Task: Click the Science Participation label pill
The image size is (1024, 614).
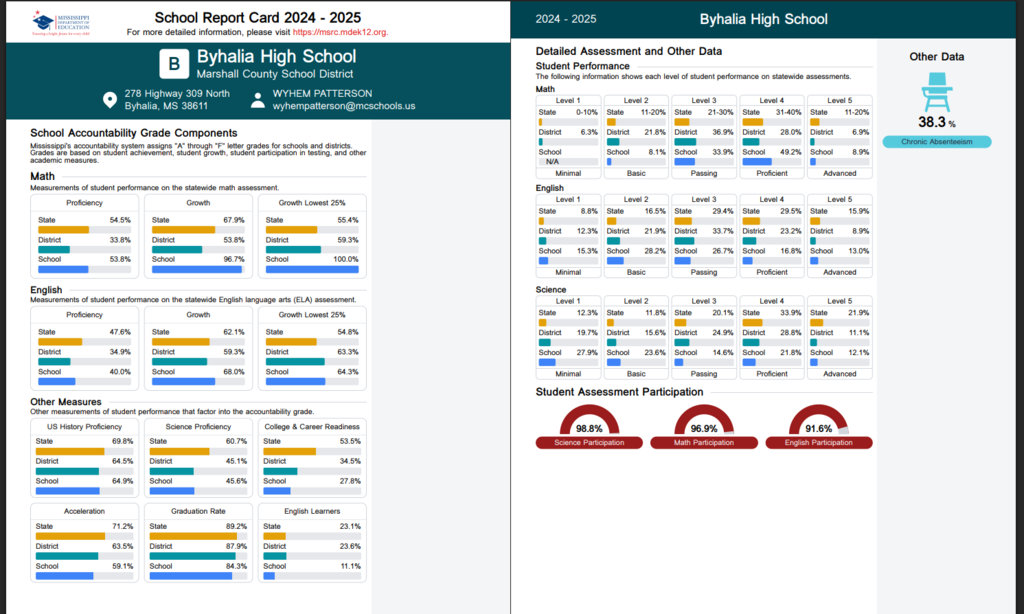Action: tap(589, 440)
